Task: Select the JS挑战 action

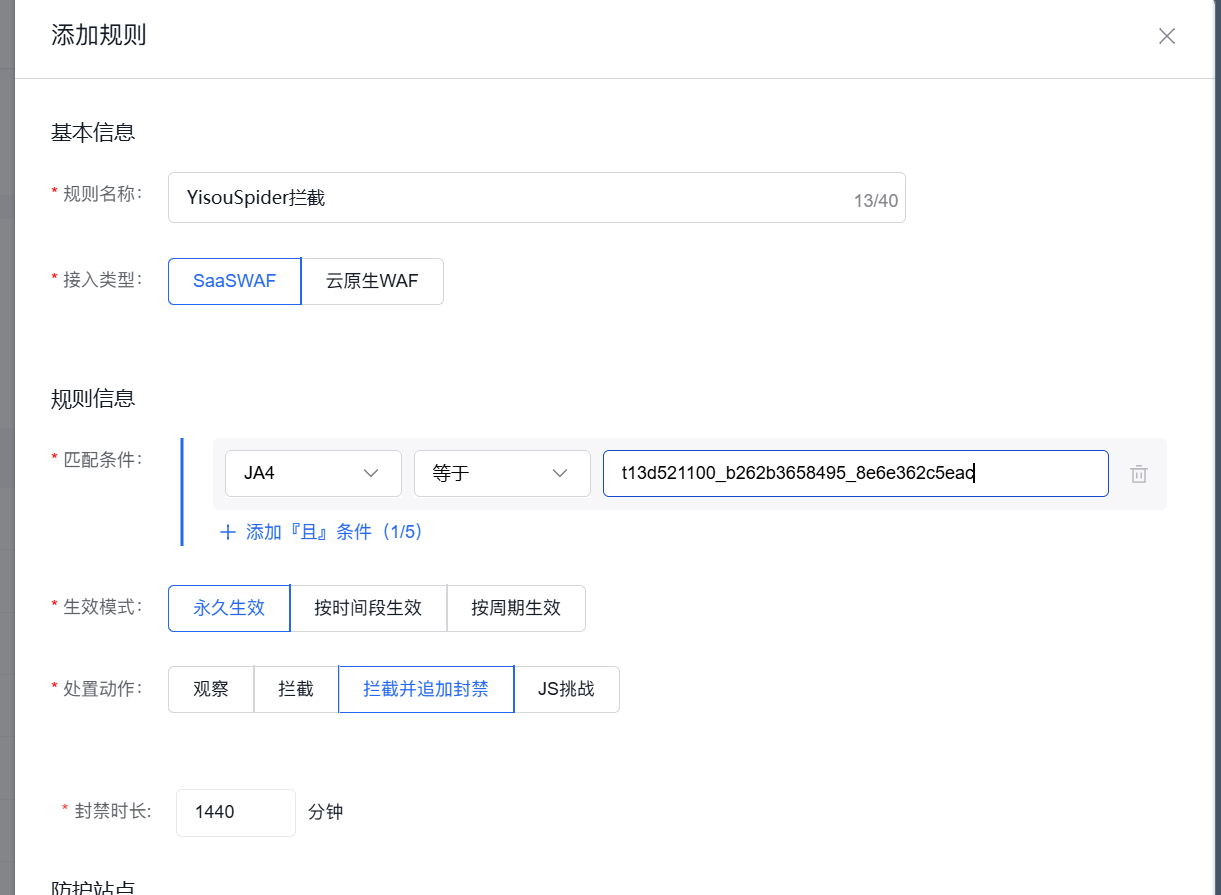Action: (x=567, y=689)
